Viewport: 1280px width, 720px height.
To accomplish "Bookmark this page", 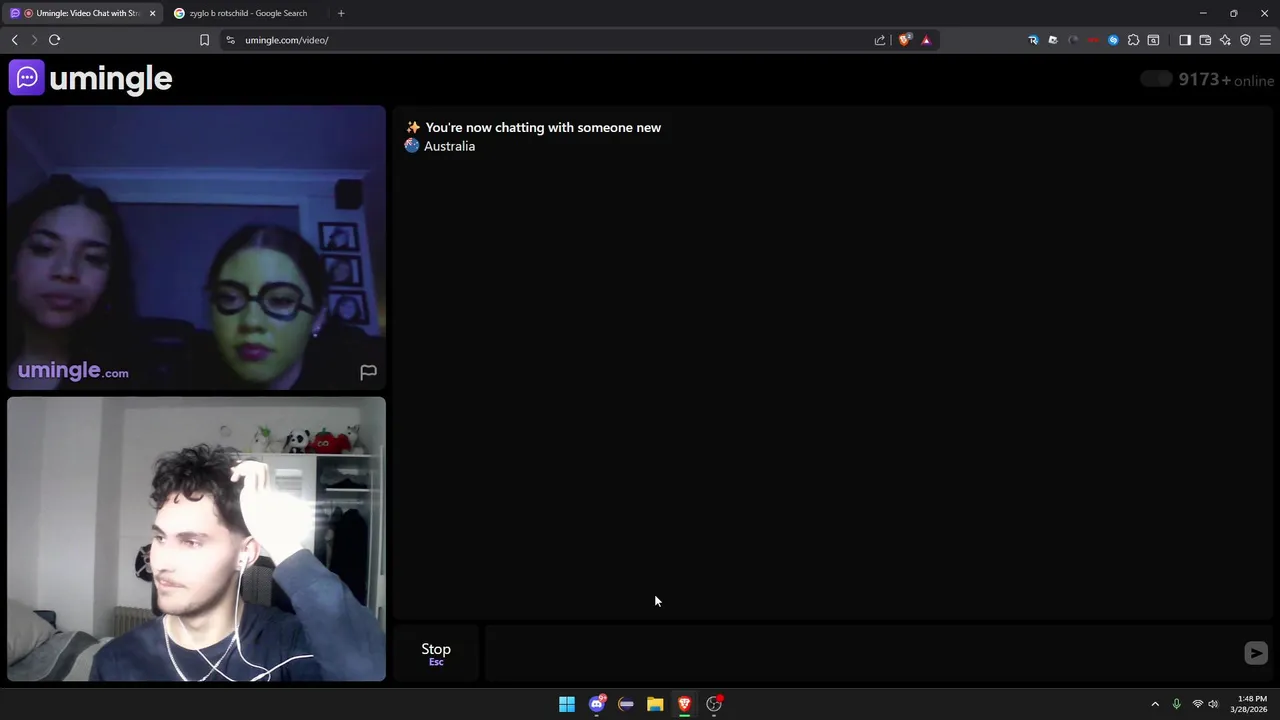I will pyautogui.click(x=204, y=40).
